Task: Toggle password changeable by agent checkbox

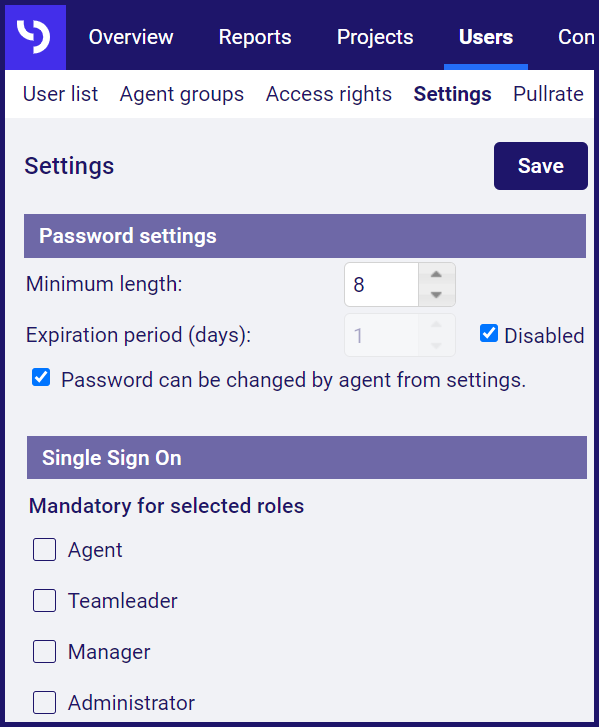Action: pos(41,377)
